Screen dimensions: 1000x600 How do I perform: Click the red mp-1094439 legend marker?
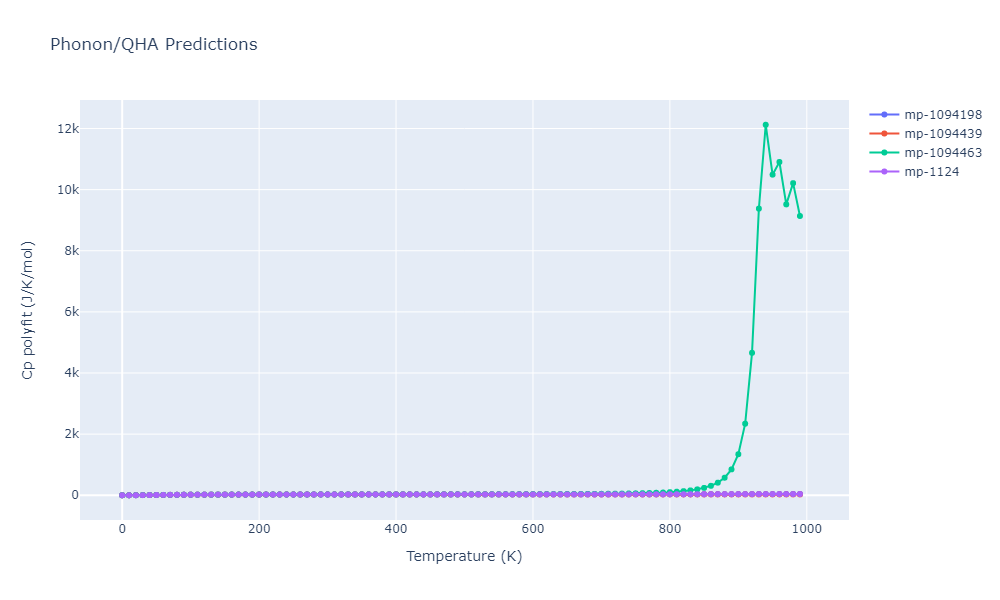coord(885,134)
